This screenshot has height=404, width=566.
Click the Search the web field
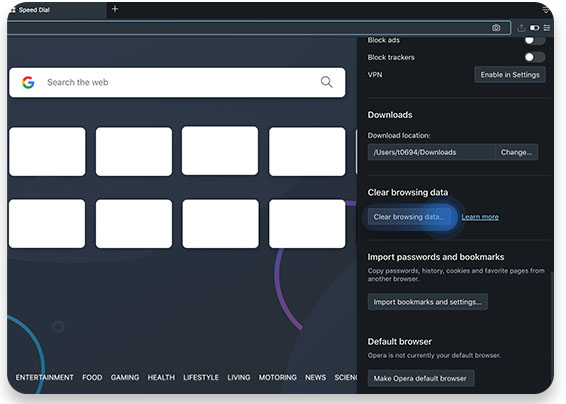coord(177,82)
